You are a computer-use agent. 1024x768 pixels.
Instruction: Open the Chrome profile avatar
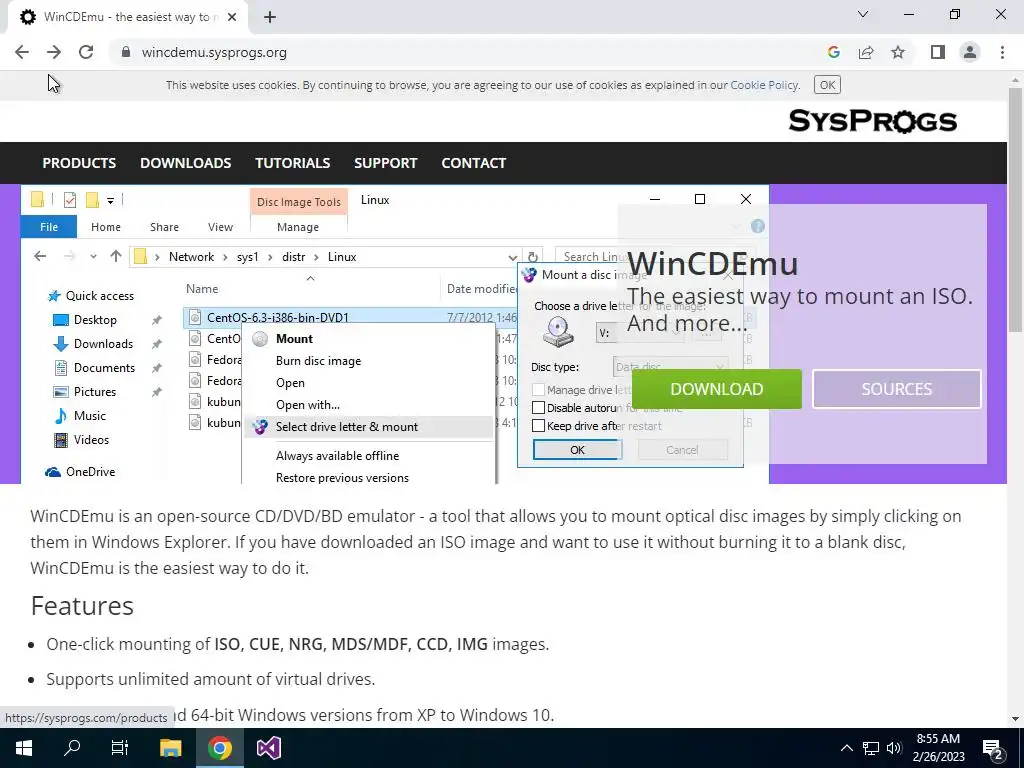tap(970, 52)
